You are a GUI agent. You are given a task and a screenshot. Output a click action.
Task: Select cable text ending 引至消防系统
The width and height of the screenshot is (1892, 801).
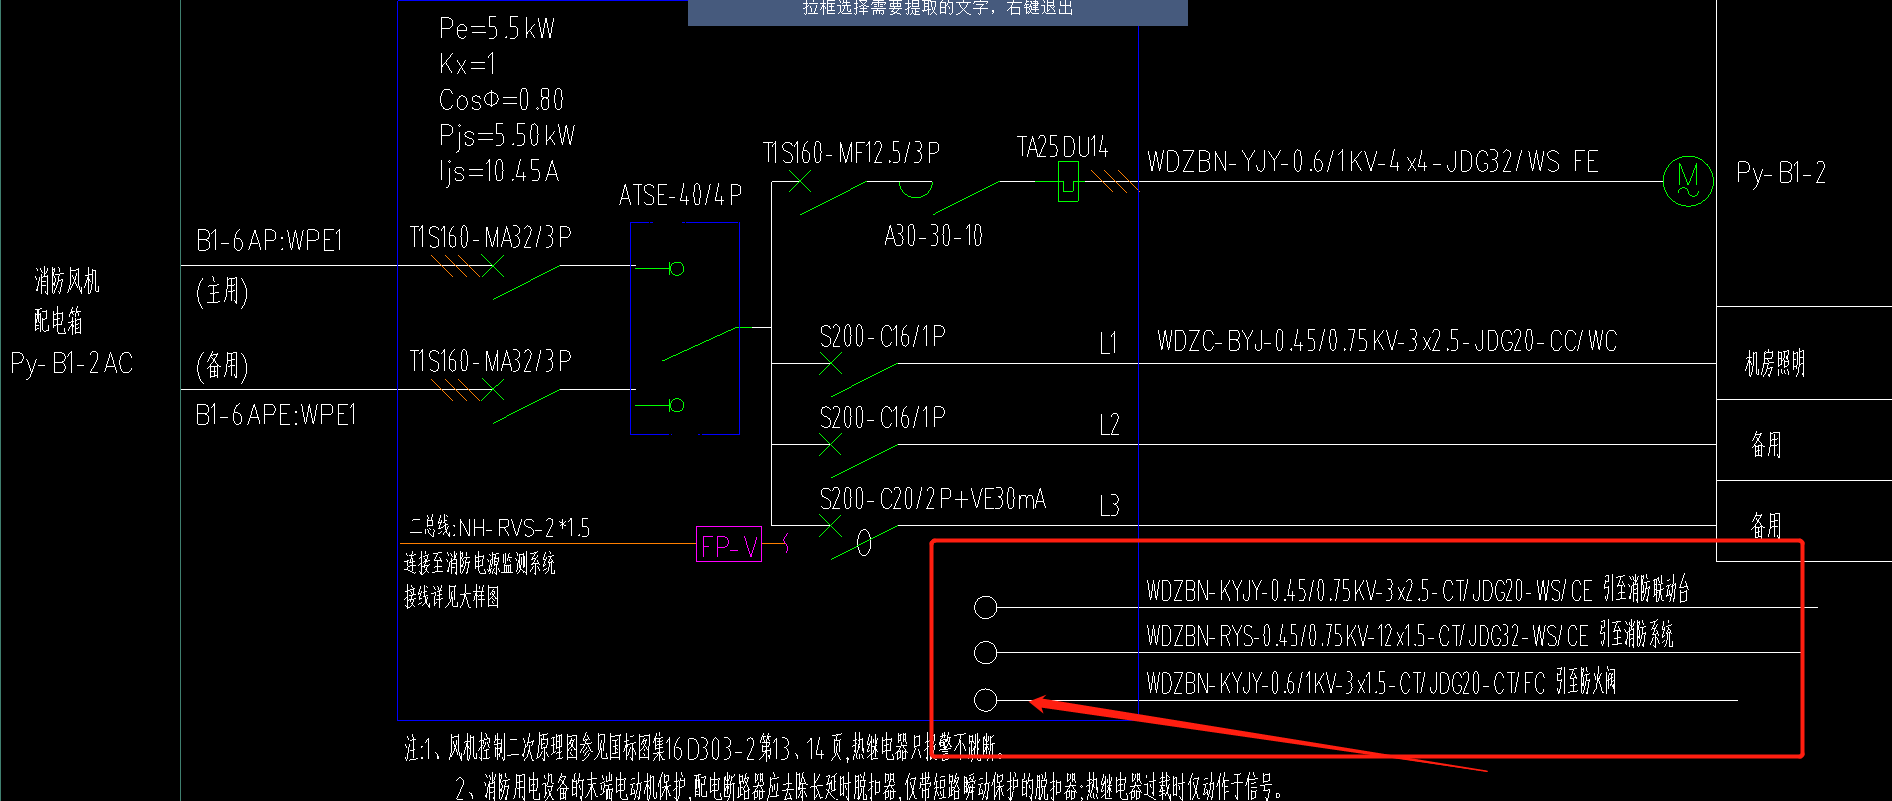coord(1410,636)
